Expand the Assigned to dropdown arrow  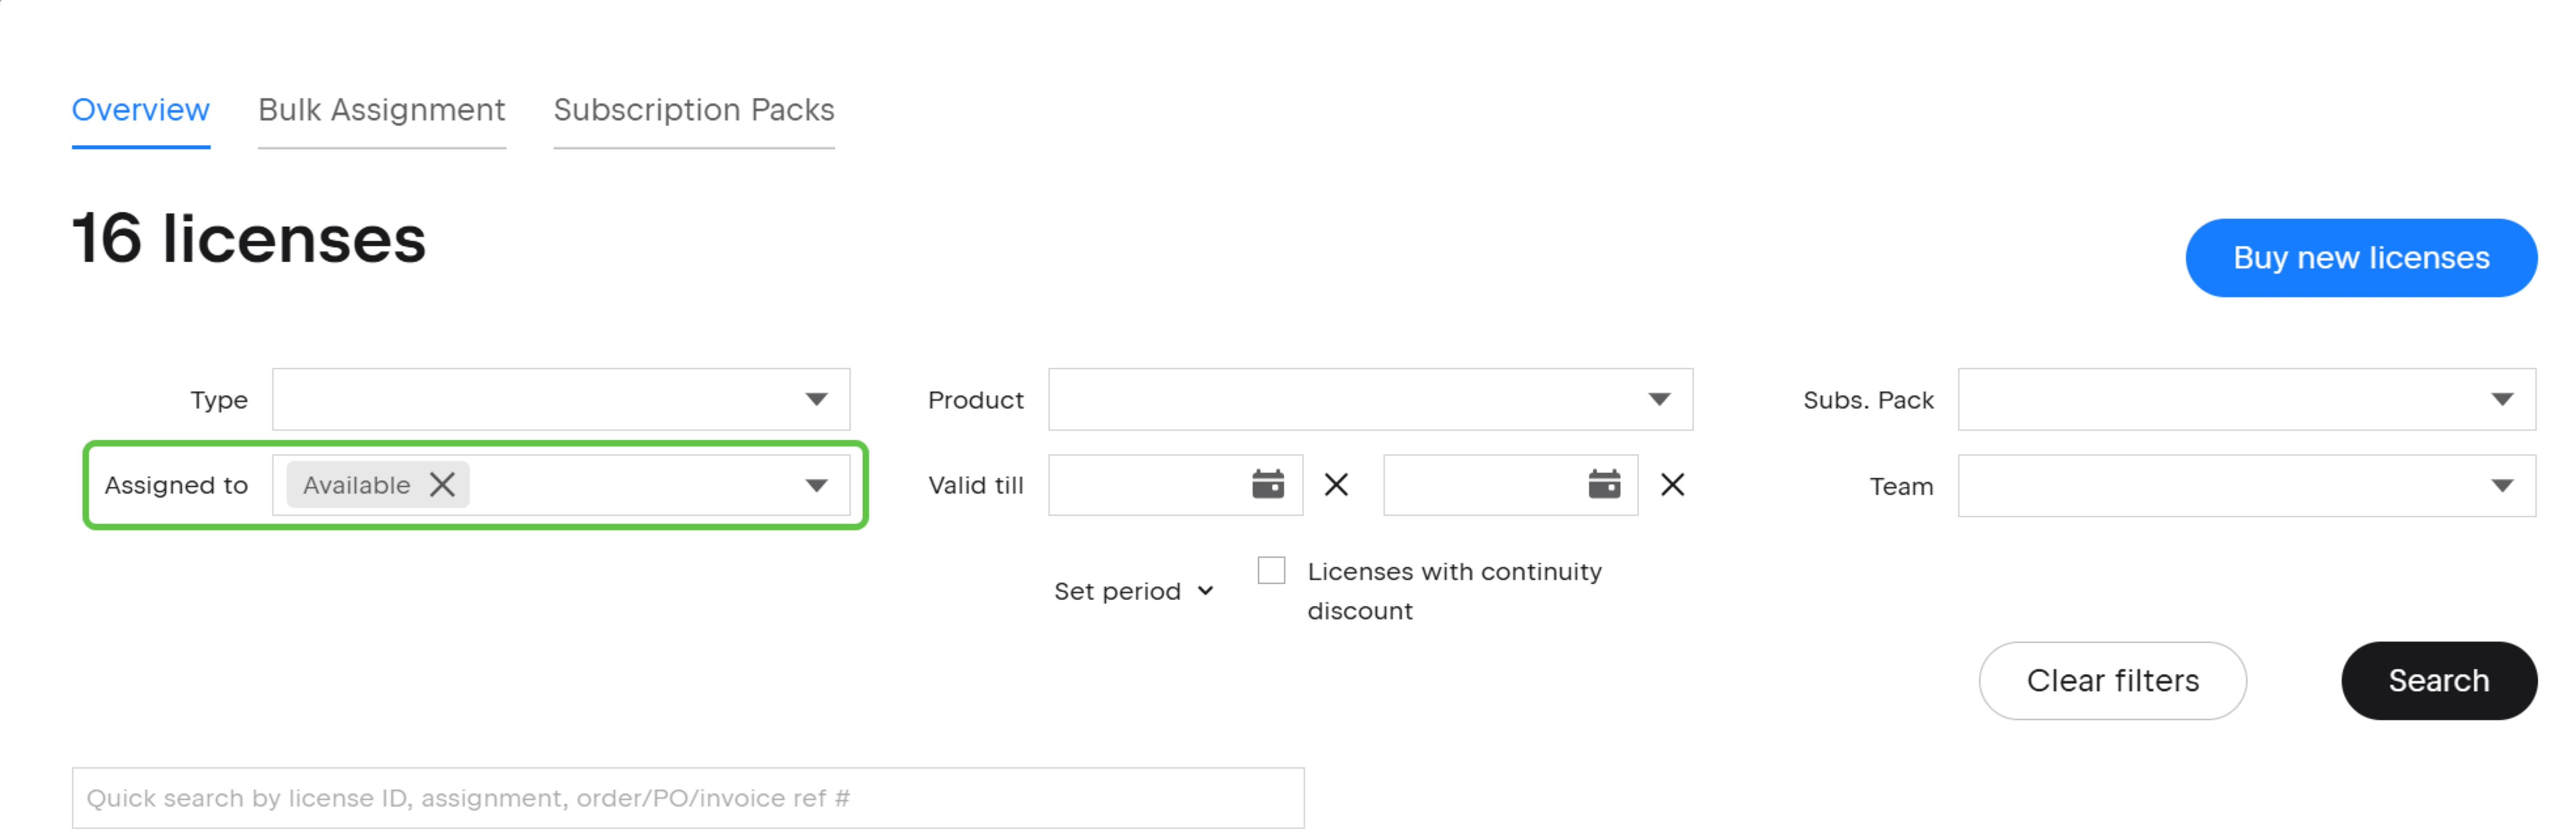pyautogui.click(x=816, y=486)
